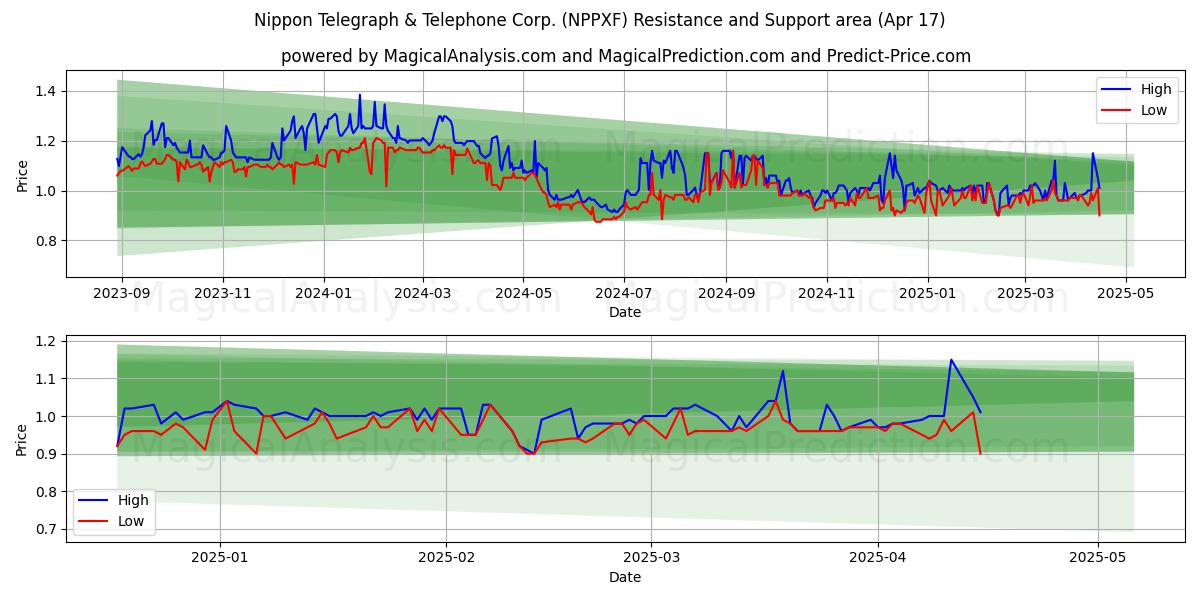Click the top chart 'Date' axis label
The width and height of the screenshot is (1200, 600).
point(625,313)
